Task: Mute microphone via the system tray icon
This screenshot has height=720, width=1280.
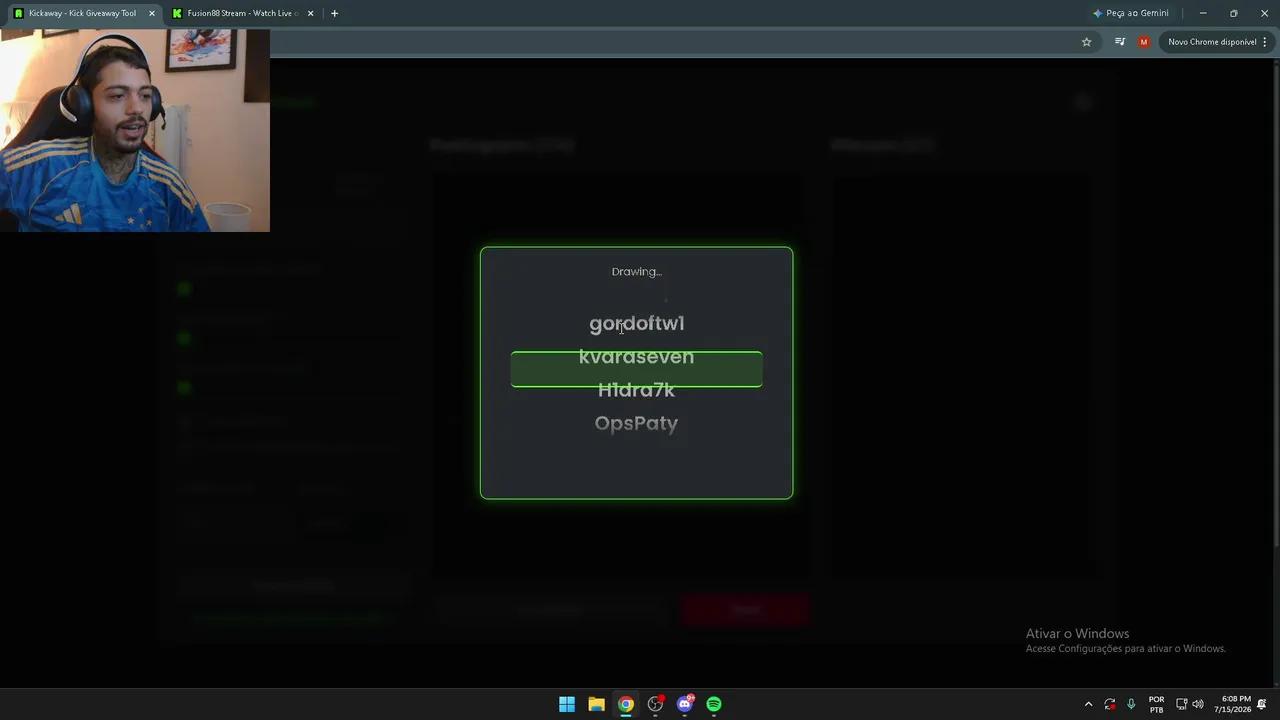Action: [x=1131, y=704]
